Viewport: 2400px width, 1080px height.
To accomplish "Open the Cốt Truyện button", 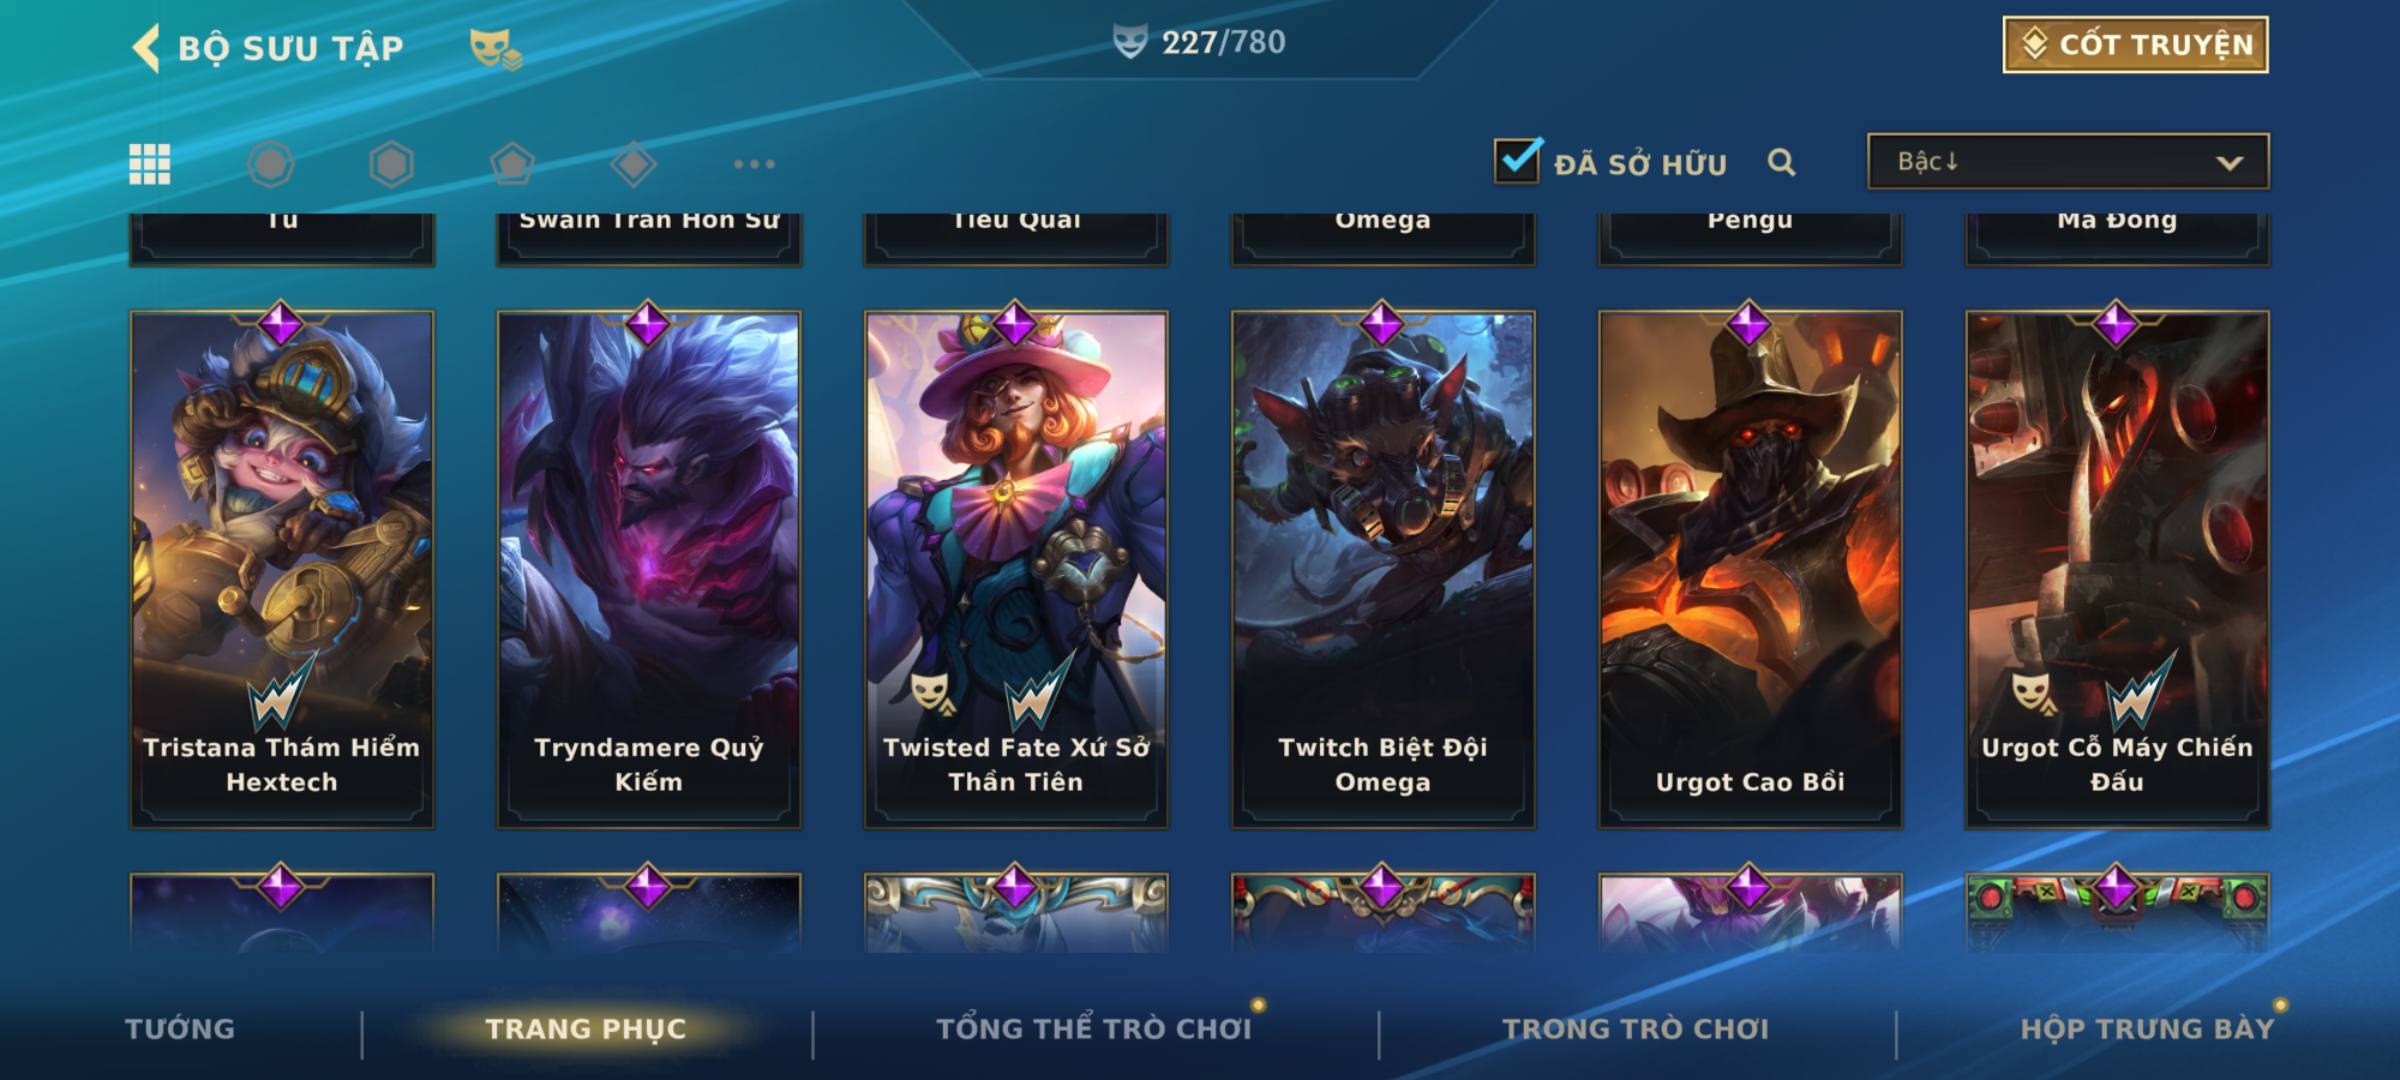I will pos(2135,45).
